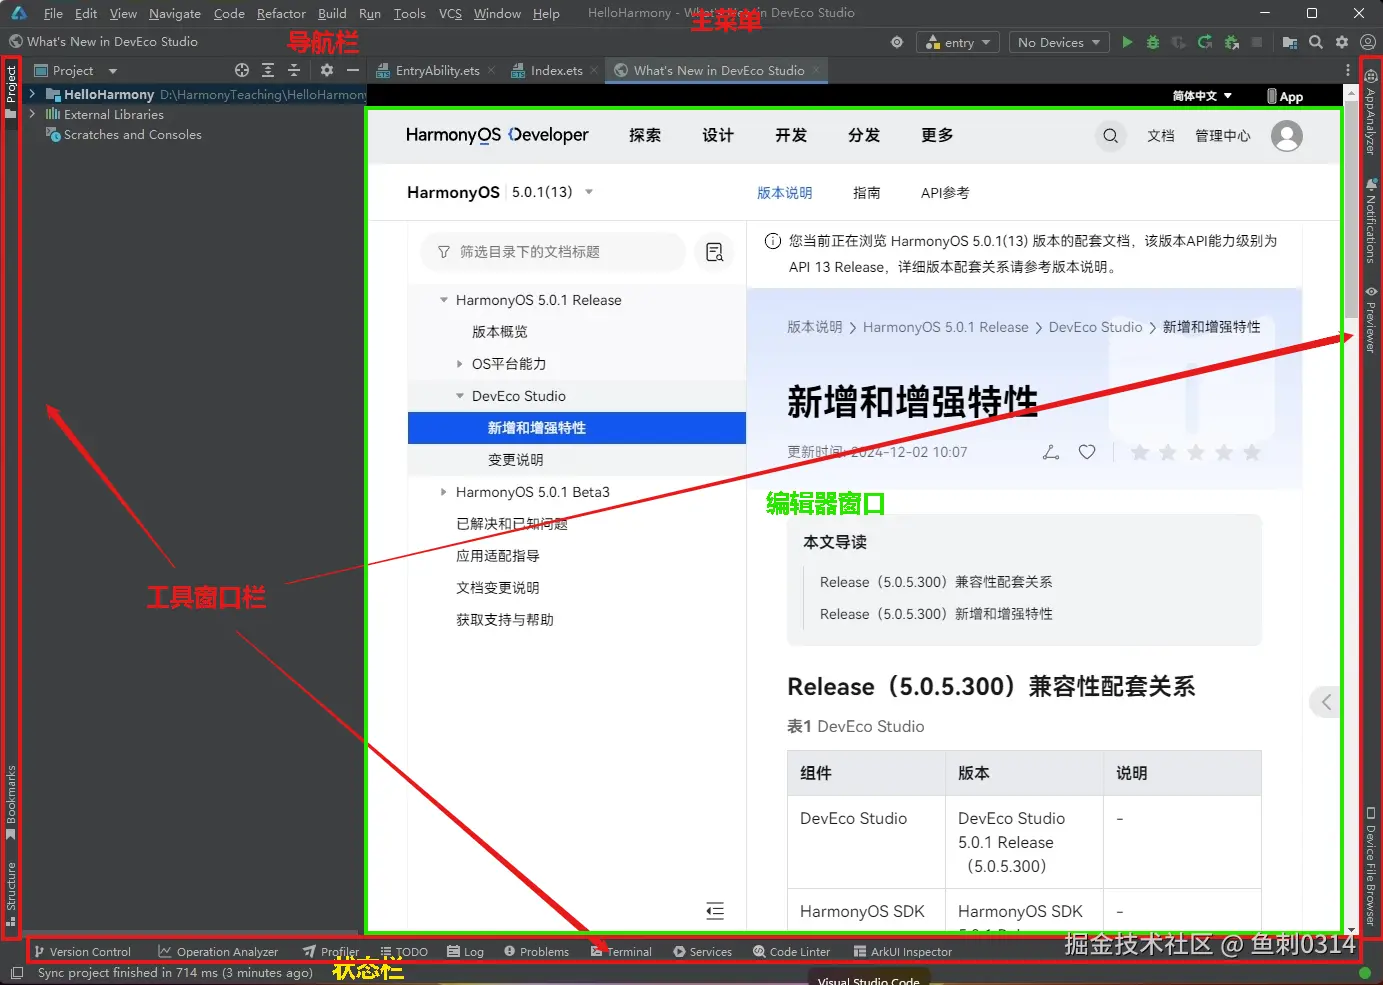Screen dimensions: 1383x985
Task: Rate the article with fifth star
Action: 1251,453
